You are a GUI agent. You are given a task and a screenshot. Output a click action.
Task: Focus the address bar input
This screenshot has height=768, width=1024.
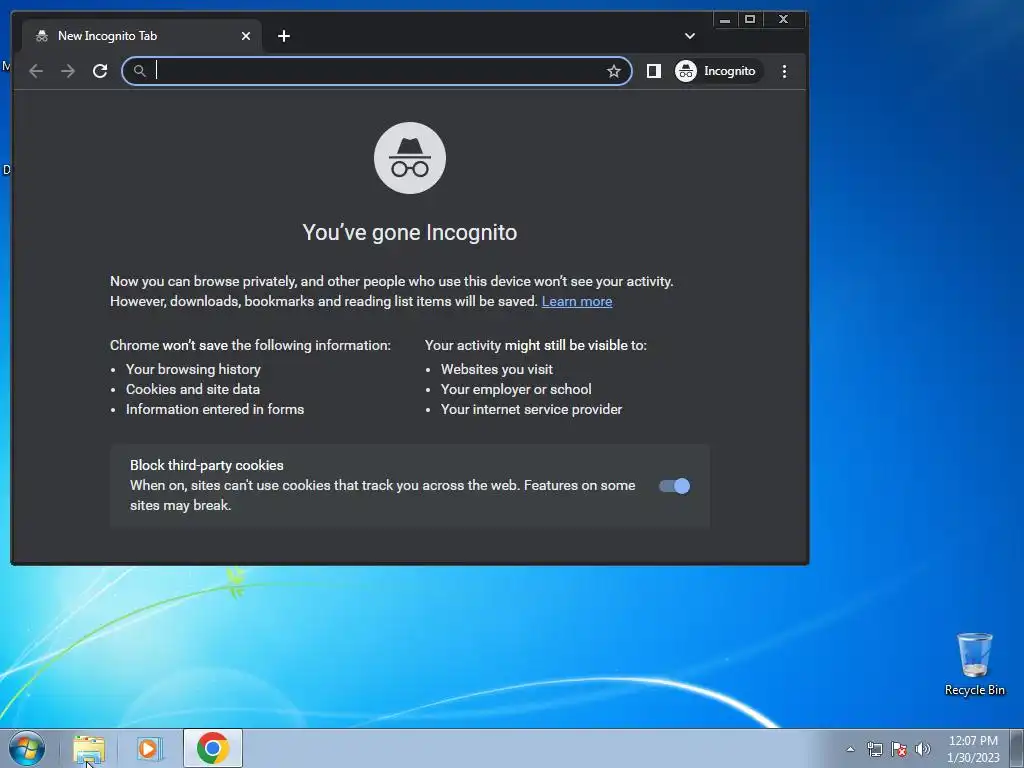pos(377,71)
